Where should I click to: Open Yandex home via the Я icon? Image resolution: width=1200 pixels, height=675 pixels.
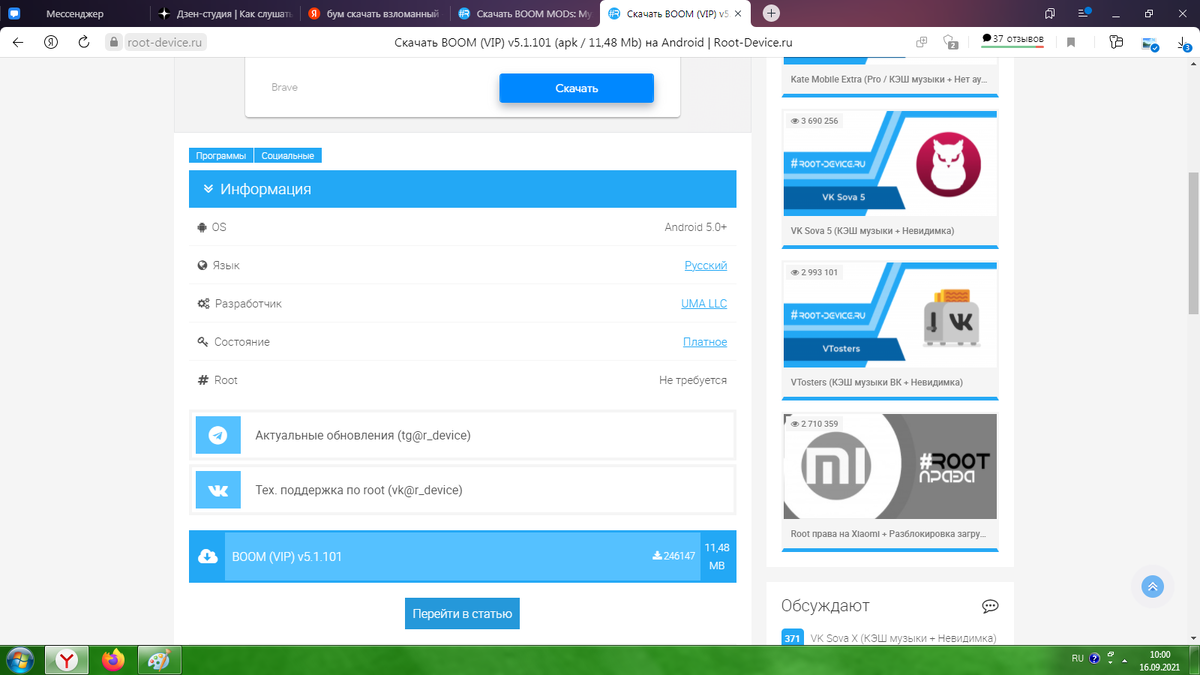(x=50, y=43)
